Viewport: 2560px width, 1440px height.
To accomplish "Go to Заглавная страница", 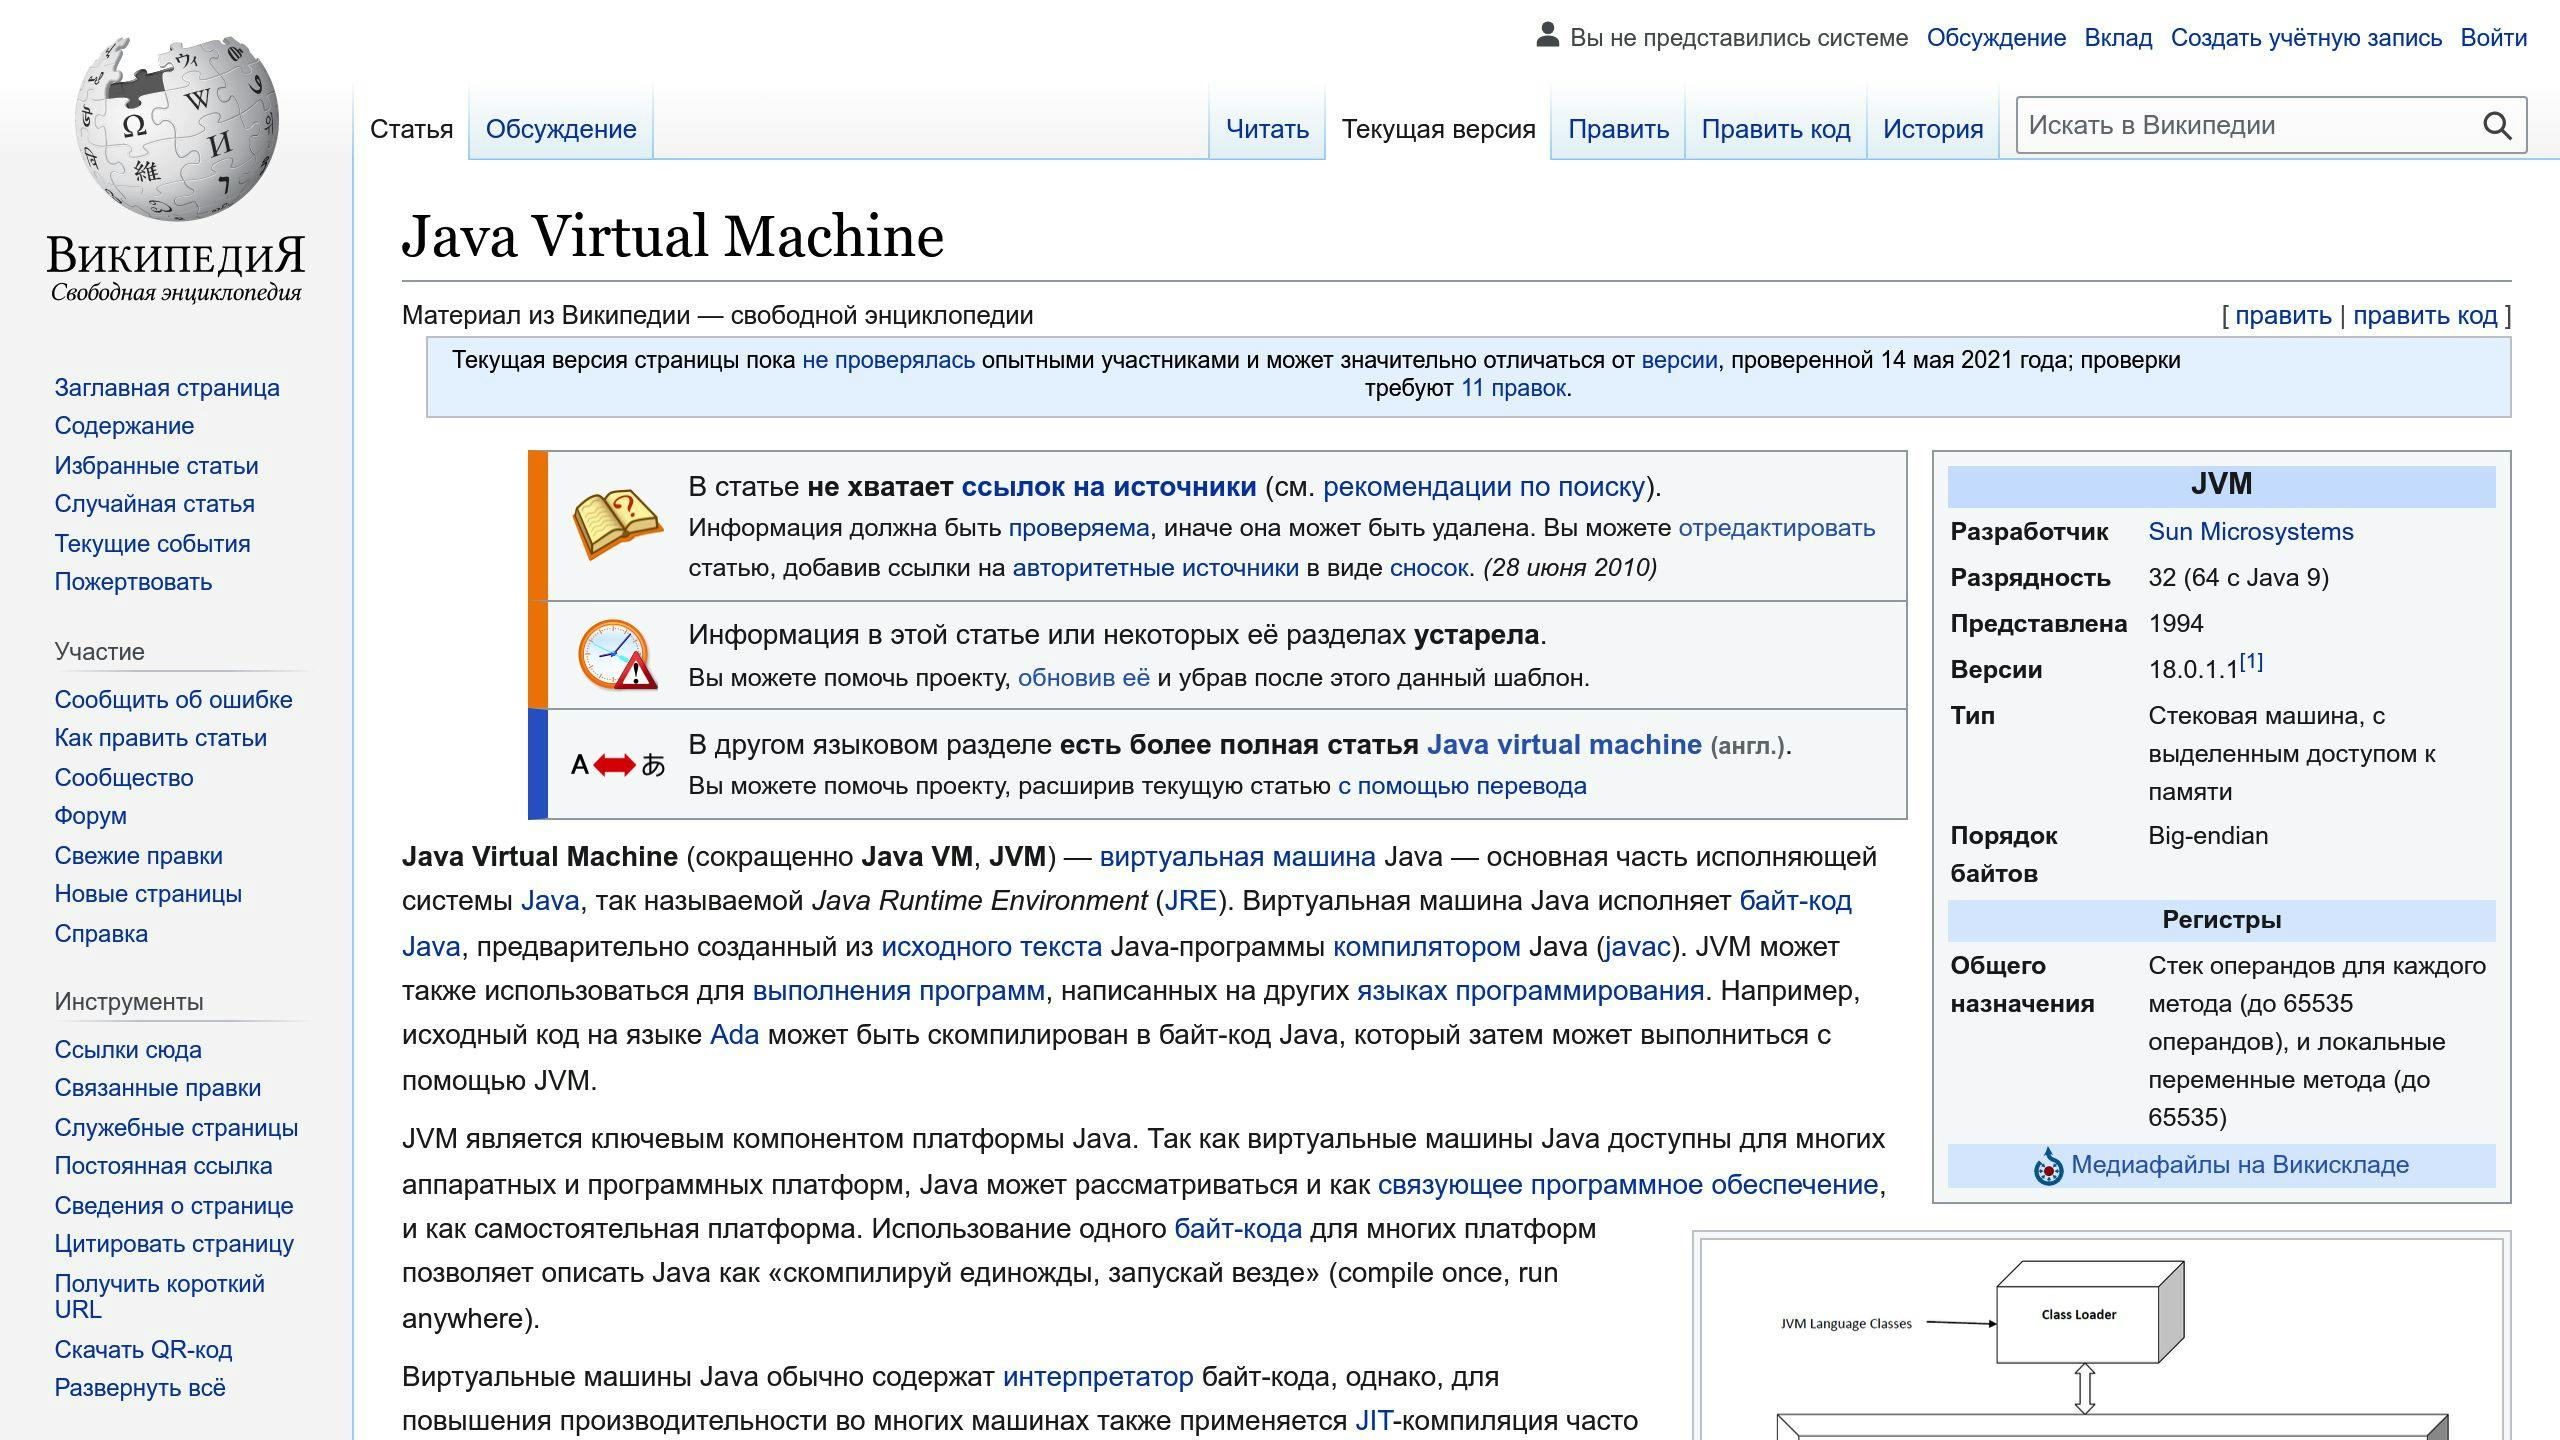I will [167, 388].
